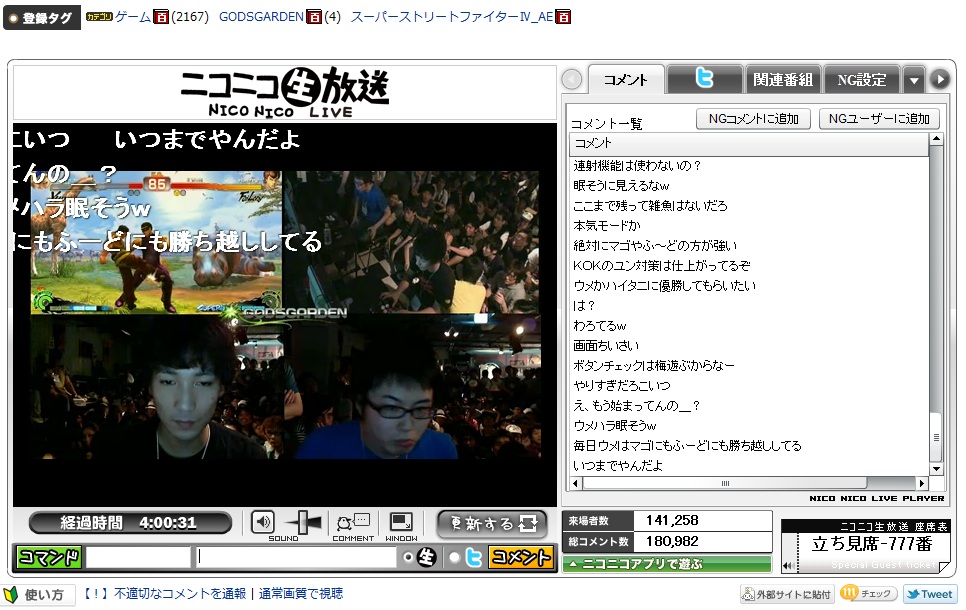Click the green コマンド button
Viewport: 966px width, 610px height.
pos(49,557)
